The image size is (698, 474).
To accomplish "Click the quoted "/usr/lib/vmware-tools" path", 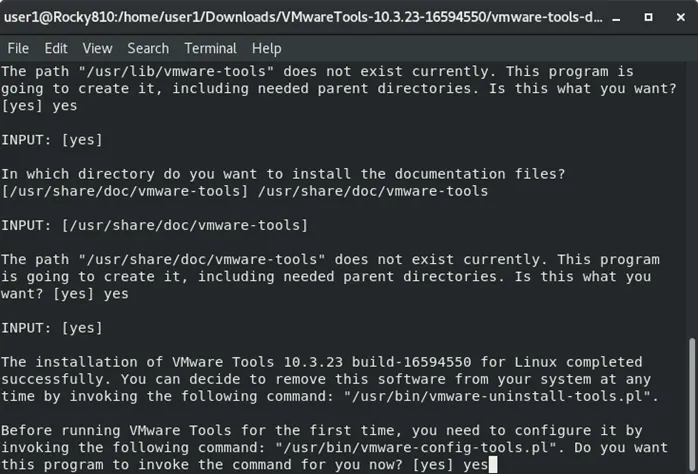I will tap(176, 71).
